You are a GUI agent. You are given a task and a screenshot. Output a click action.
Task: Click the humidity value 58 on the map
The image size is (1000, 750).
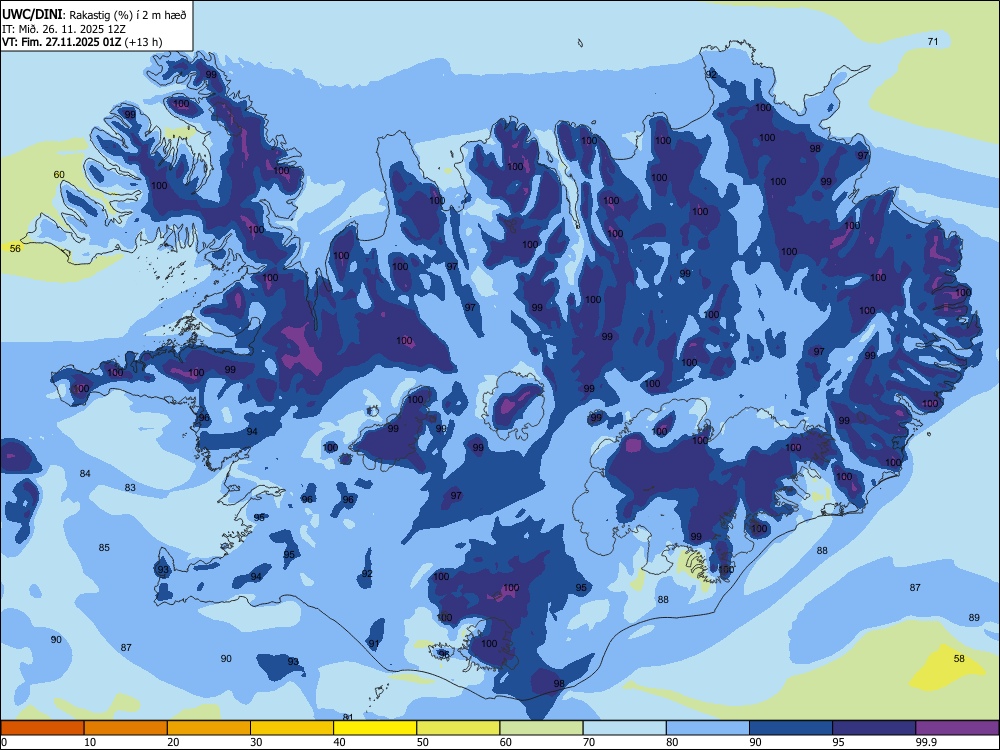tap(959, 659)
